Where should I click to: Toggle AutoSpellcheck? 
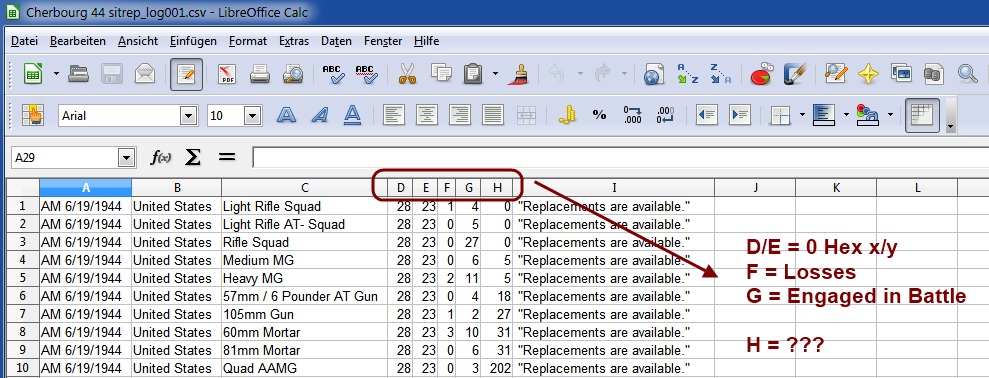pos(366,74)
